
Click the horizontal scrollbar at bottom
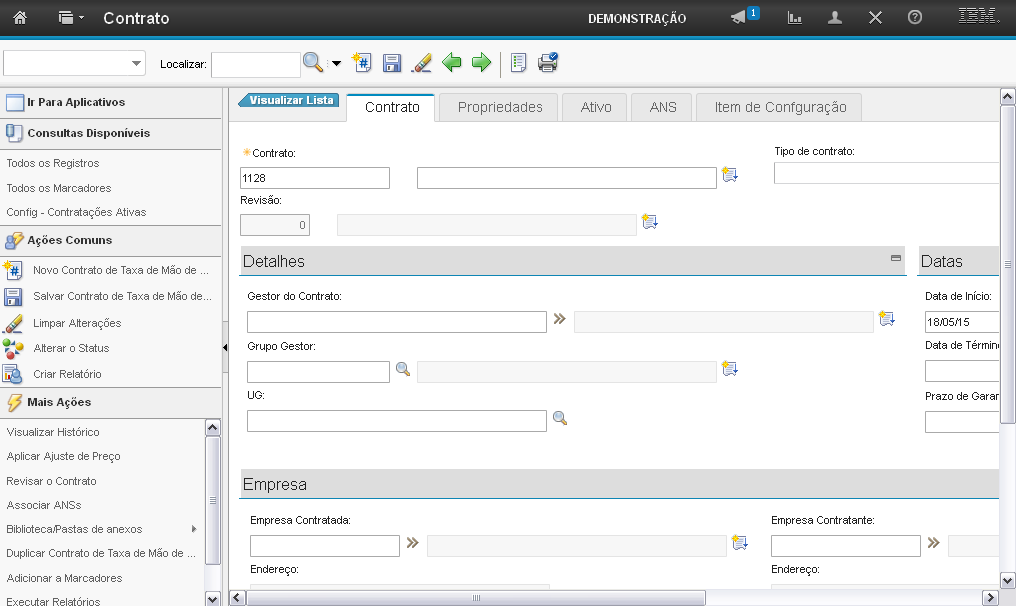point(476,597)
